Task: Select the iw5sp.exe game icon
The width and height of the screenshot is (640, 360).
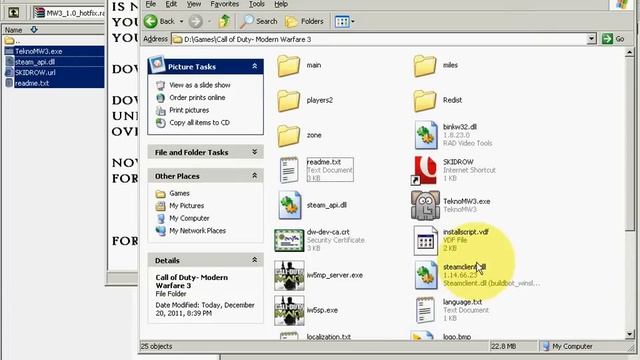Action: click(x=289, y=311)
